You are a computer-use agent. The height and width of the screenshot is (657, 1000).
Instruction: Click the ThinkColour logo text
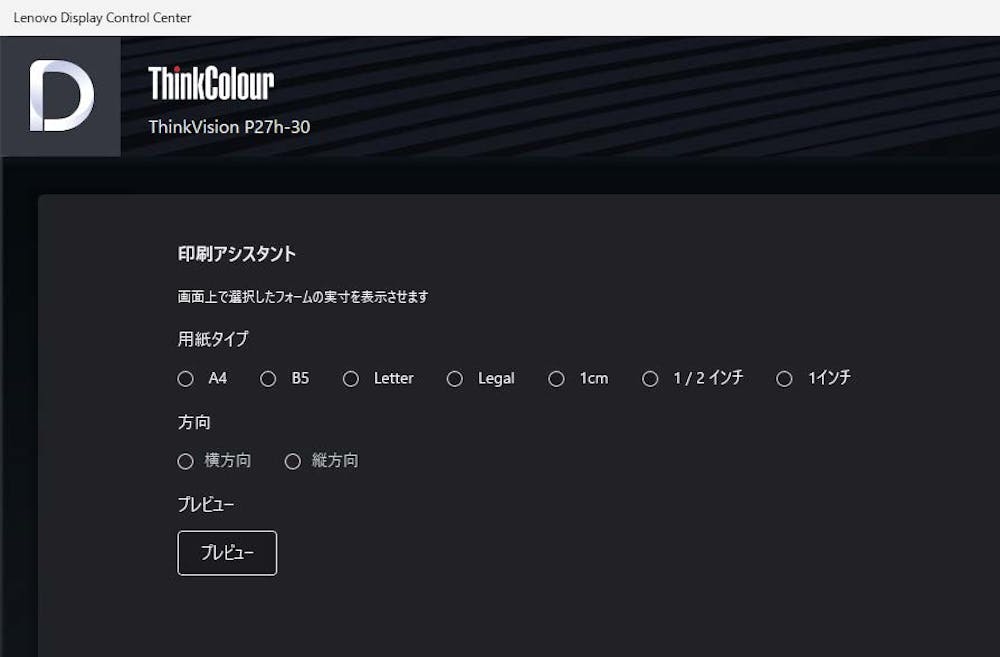coord(211,84)
